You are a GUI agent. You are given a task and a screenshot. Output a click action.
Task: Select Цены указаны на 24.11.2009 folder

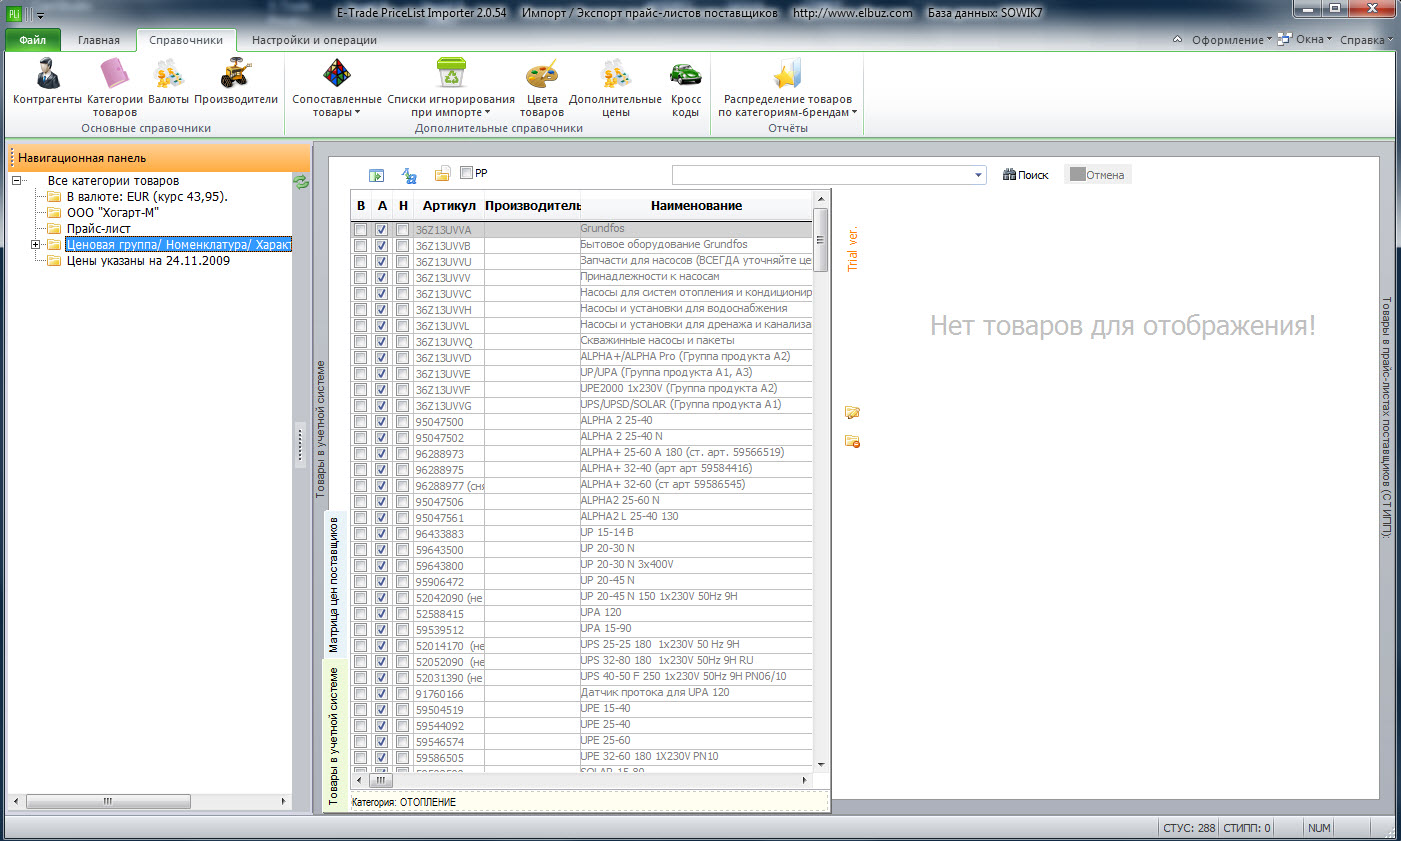click(x=148, y=261)
